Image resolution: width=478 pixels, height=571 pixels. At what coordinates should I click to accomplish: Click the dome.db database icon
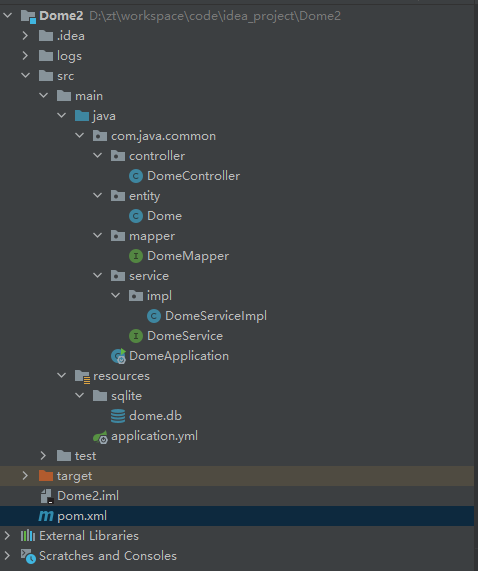point(118,416)
